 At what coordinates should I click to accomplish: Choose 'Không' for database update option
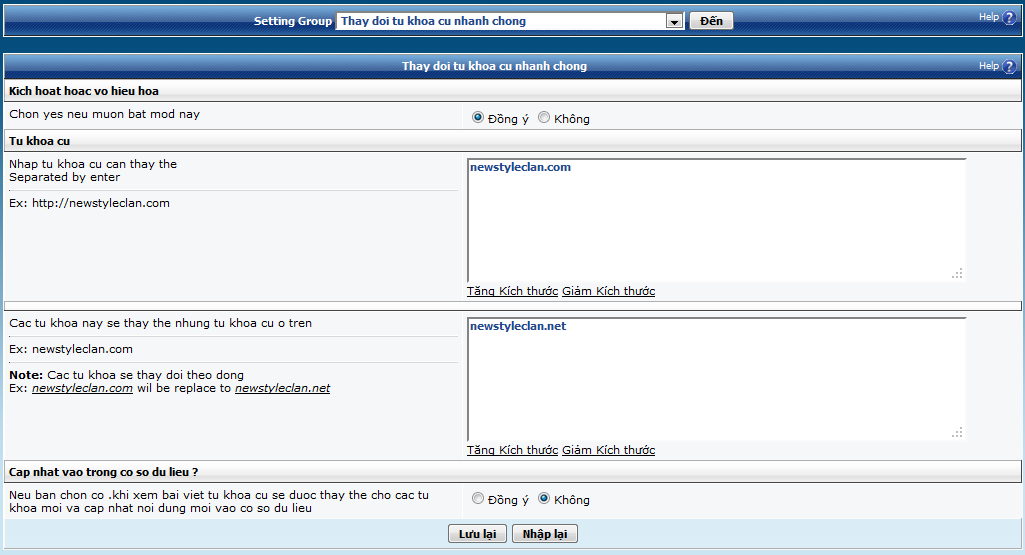coord(544,499)
